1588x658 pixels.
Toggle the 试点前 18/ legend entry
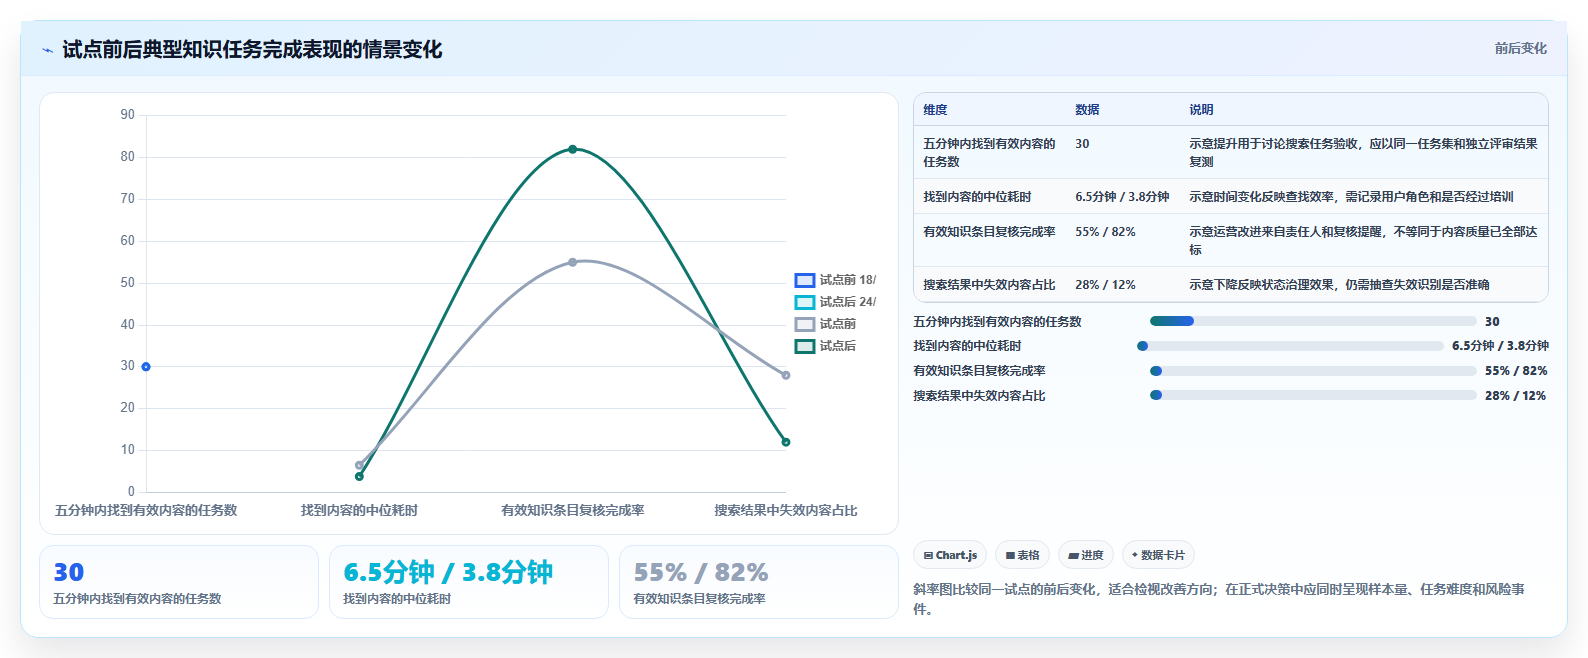coord(835,280)
